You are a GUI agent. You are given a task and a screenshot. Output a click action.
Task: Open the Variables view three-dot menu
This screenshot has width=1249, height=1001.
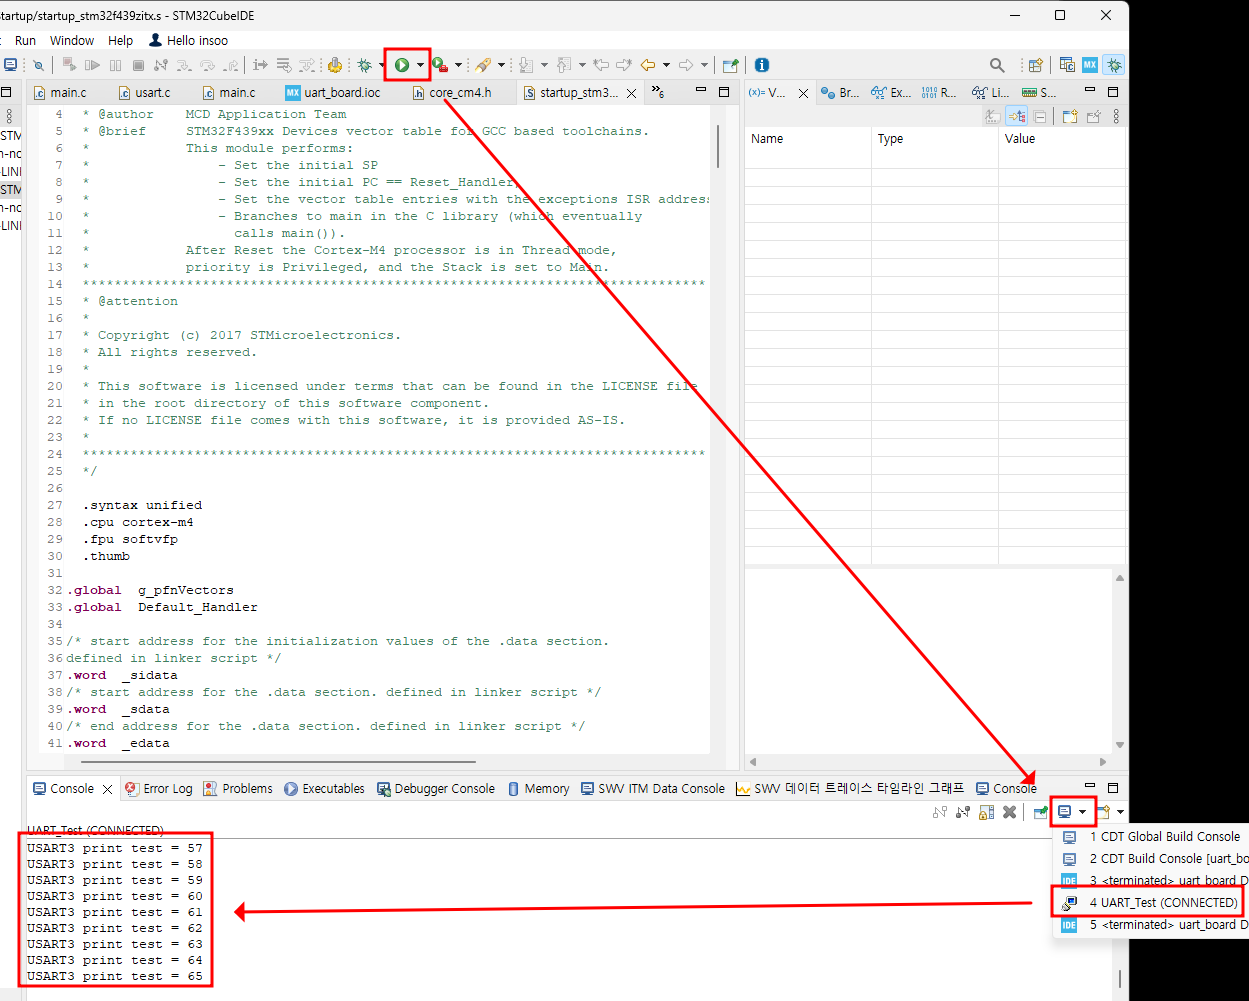point(1116,116)
